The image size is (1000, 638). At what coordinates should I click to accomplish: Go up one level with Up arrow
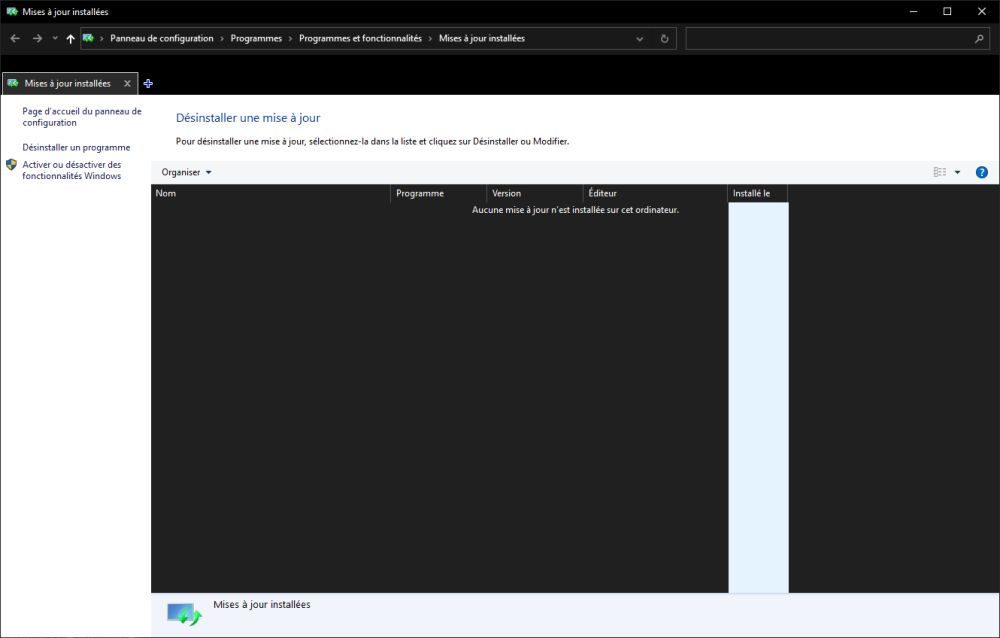[70, 39]
